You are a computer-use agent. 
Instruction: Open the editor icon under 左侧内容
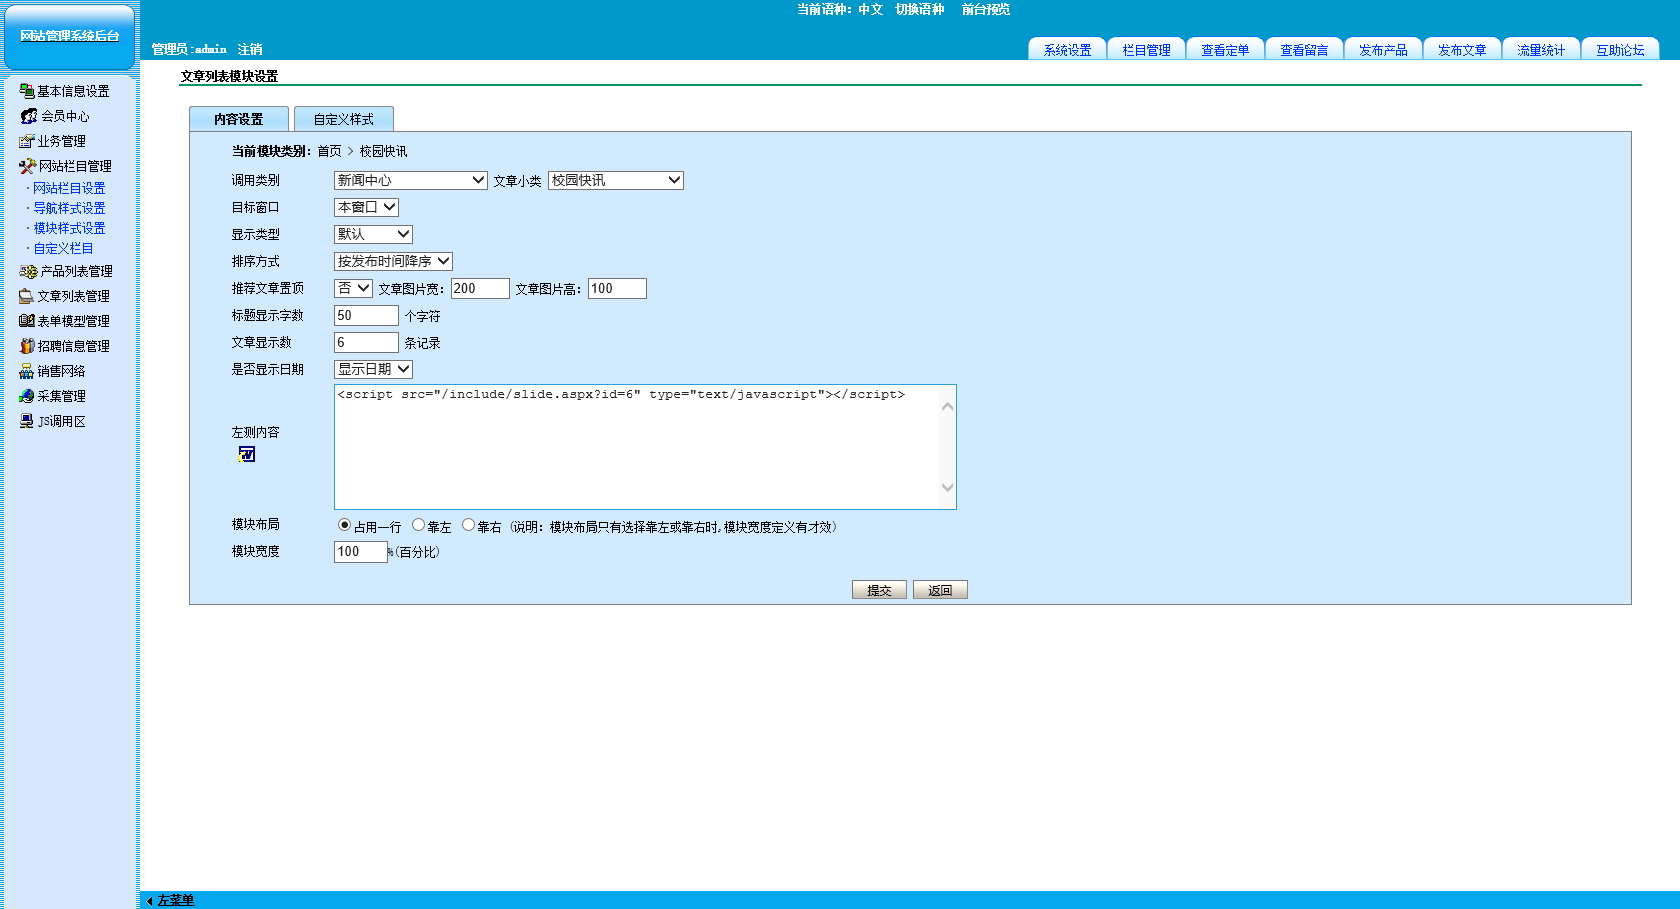[247, 454]
